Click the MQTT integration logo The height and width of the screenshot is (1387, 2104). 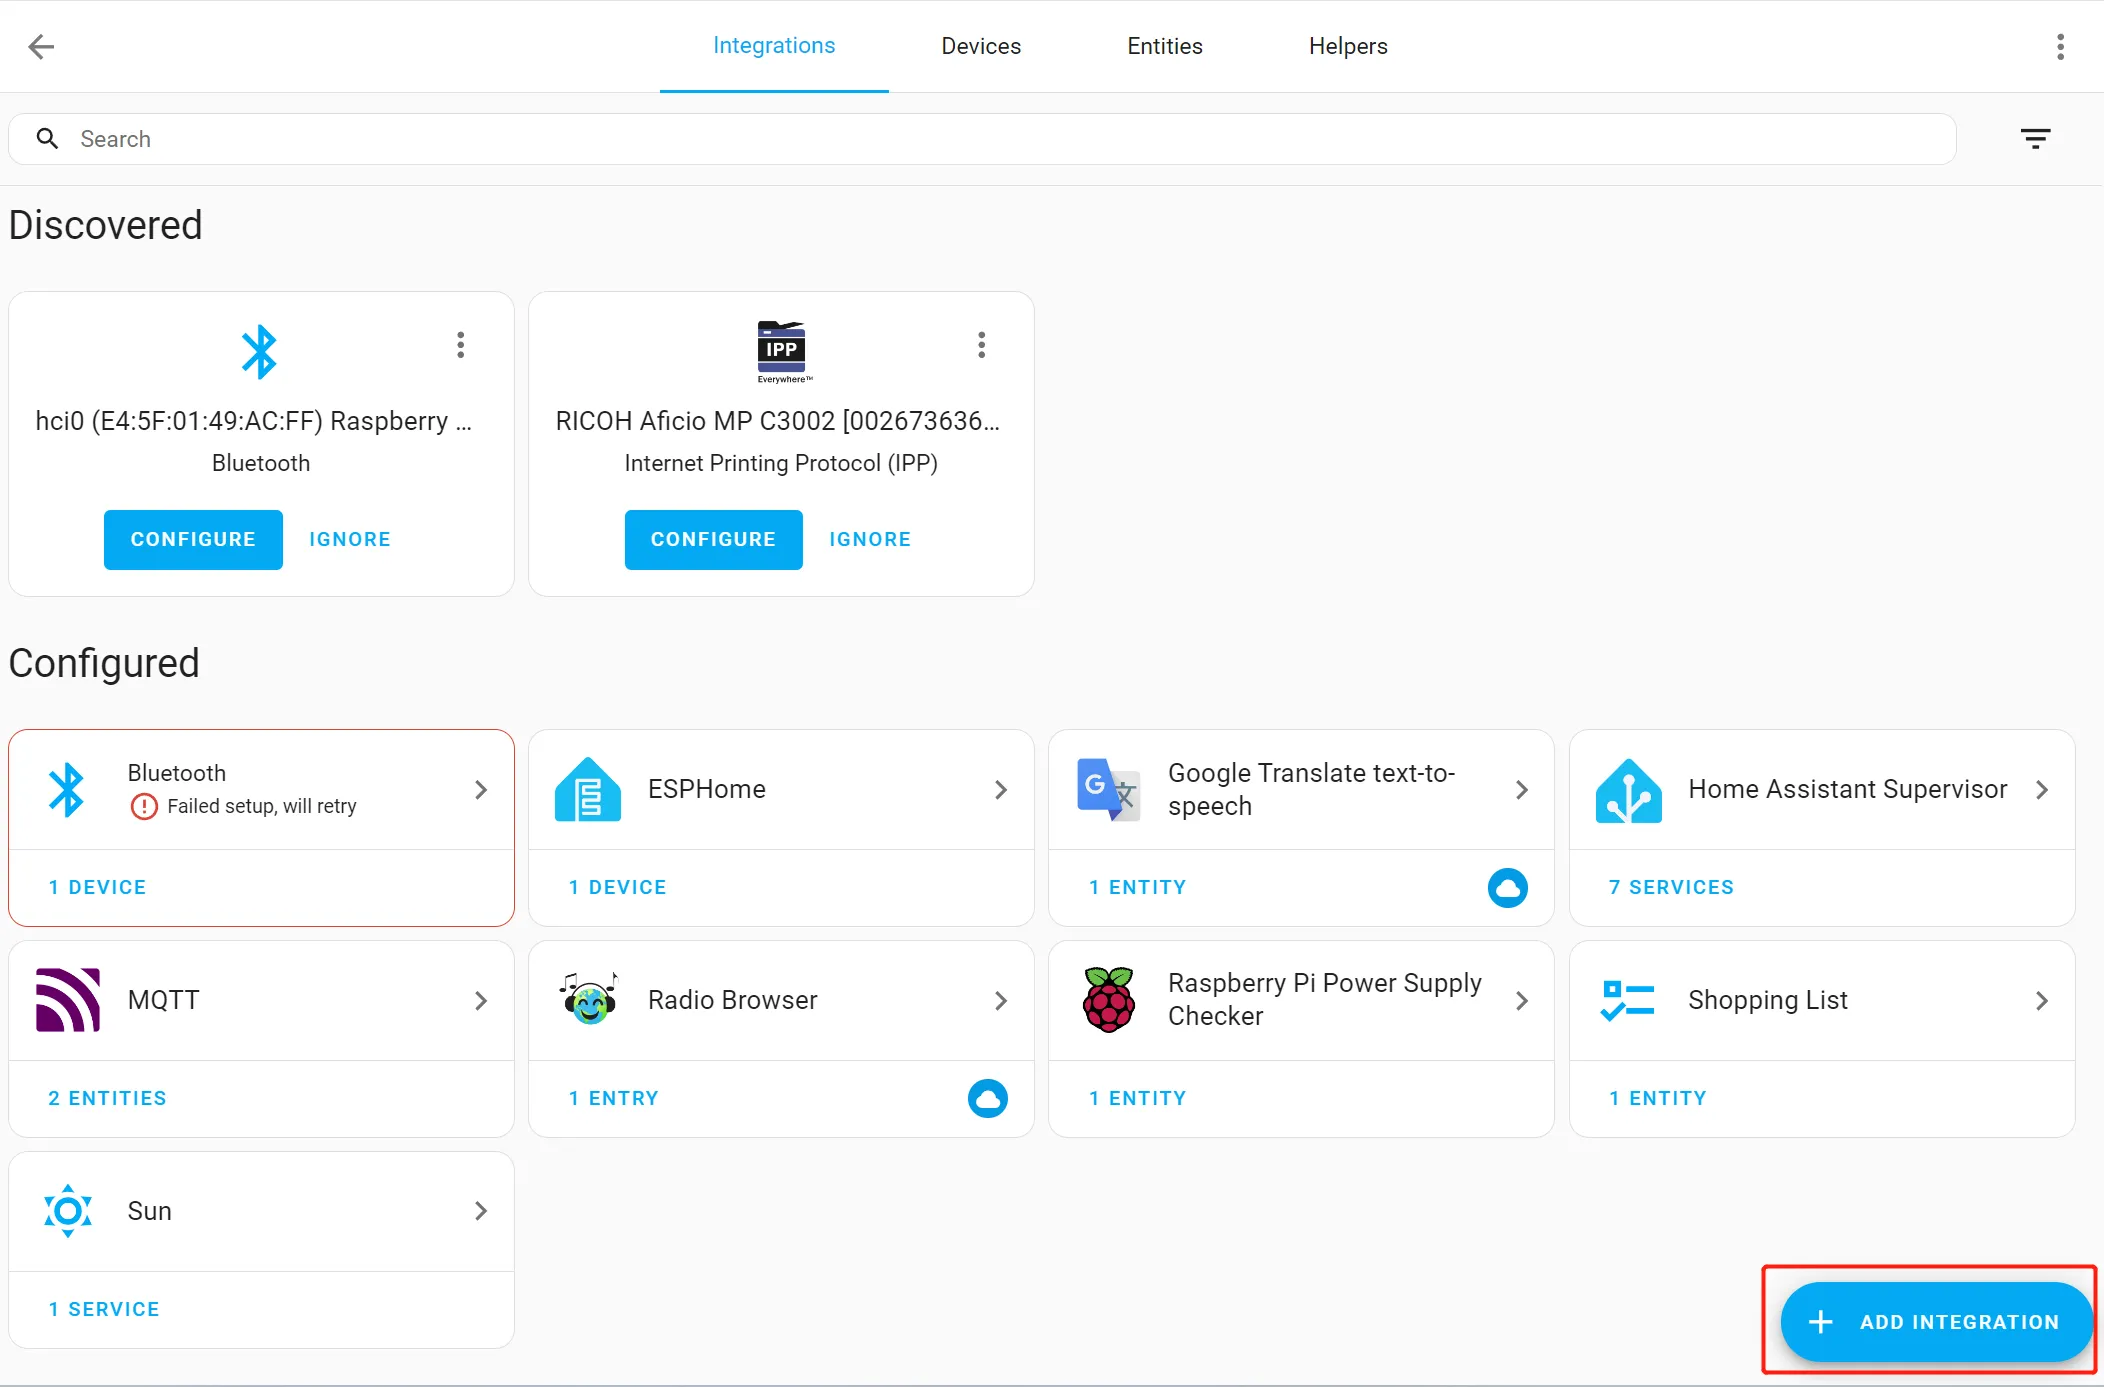click(68, 1000)
